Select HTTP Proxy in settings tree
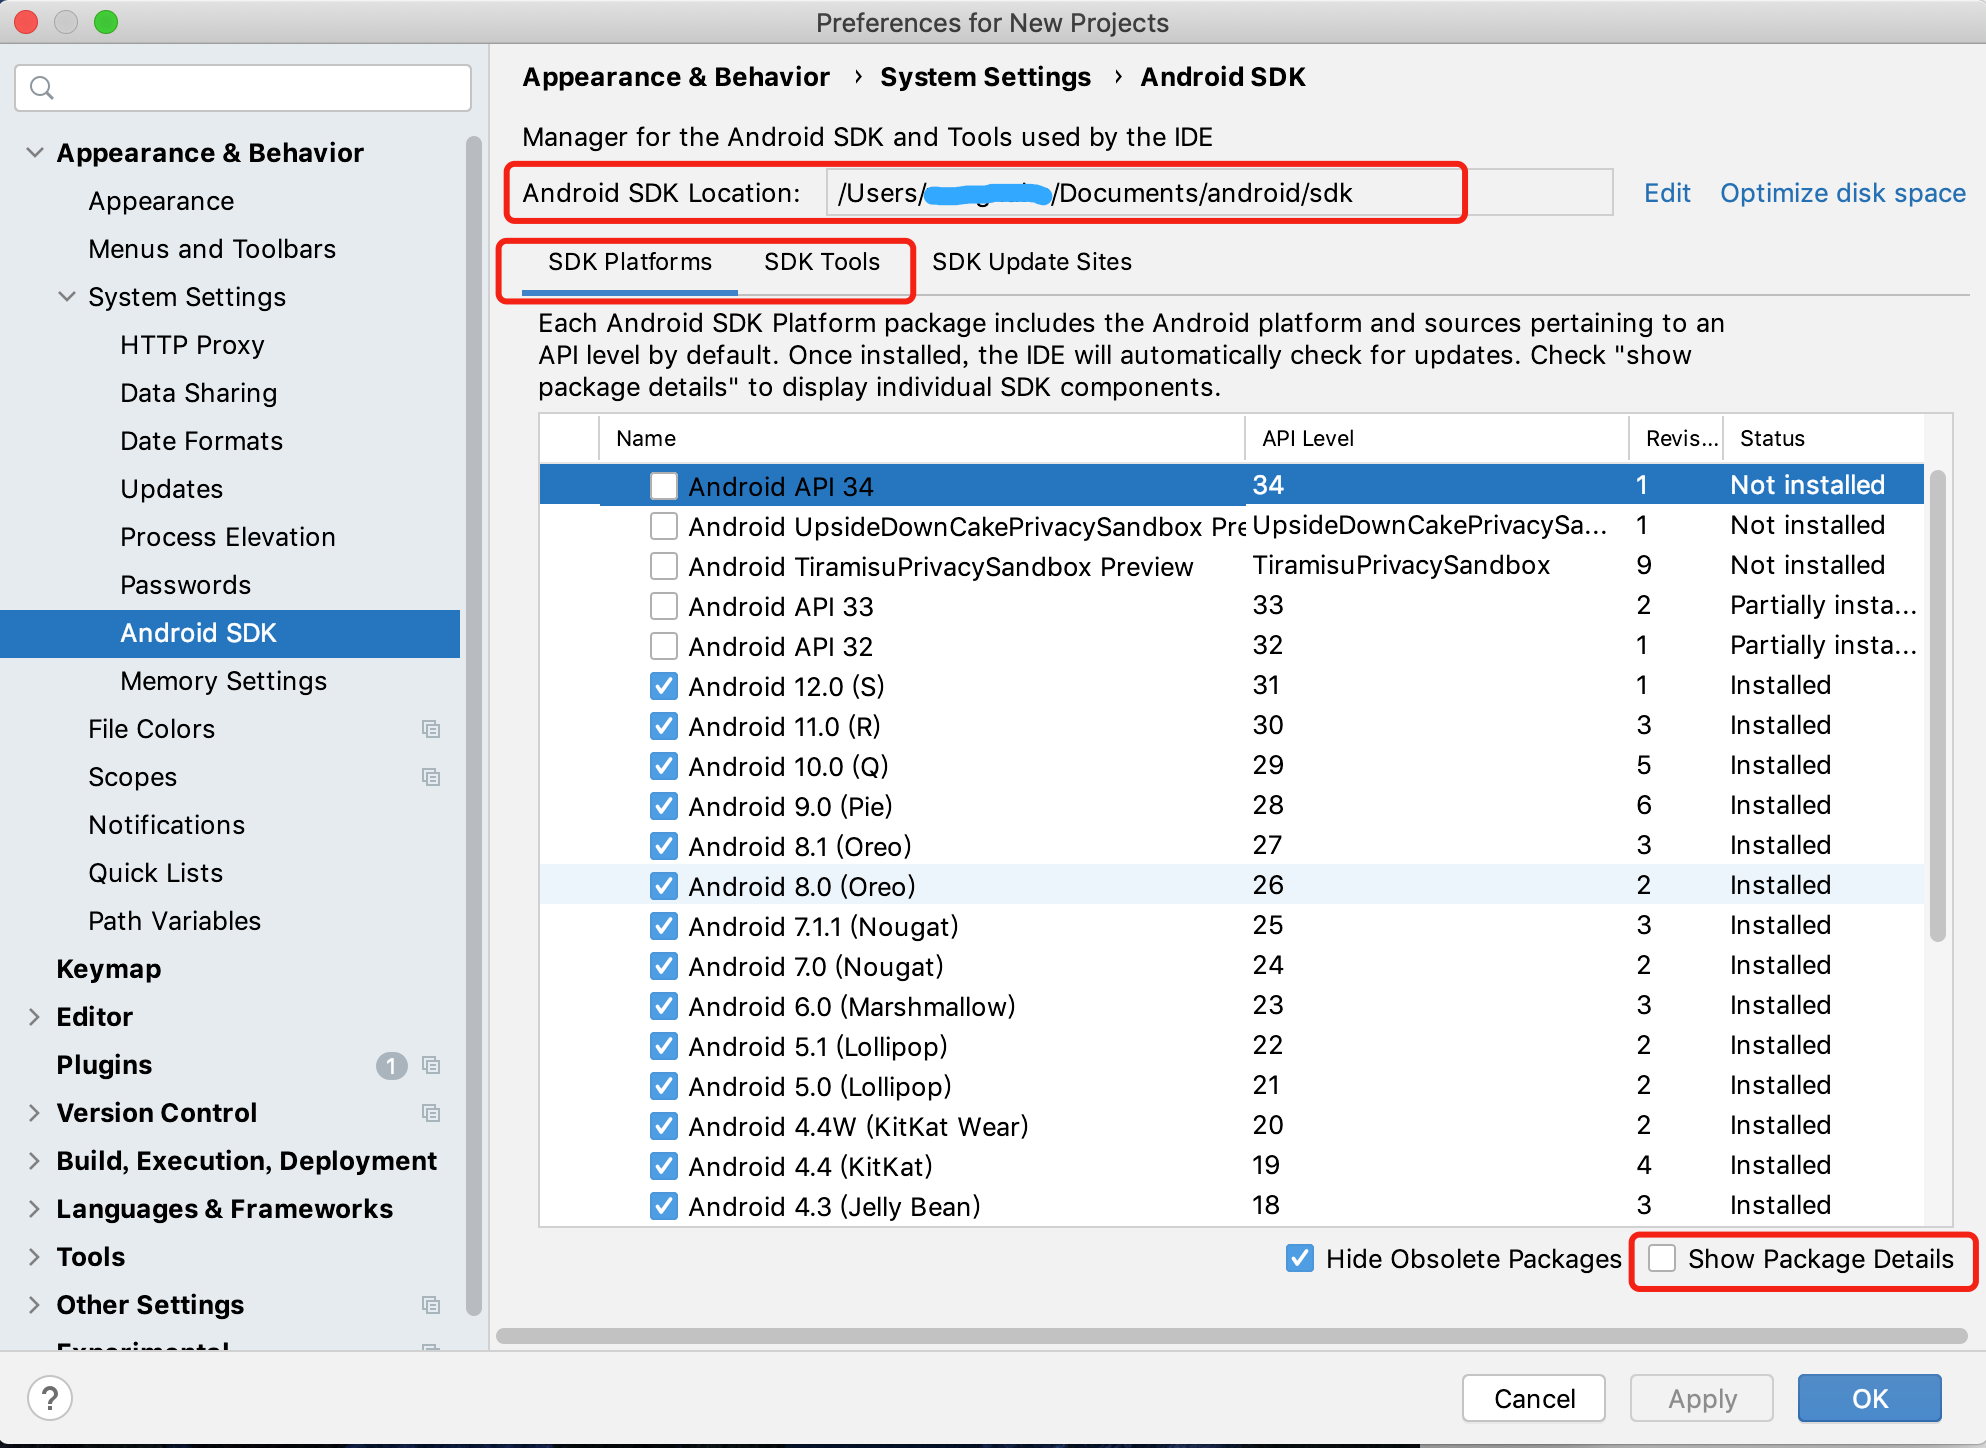The height and width of the screenshot is (1448, 1986). [192, 345]
